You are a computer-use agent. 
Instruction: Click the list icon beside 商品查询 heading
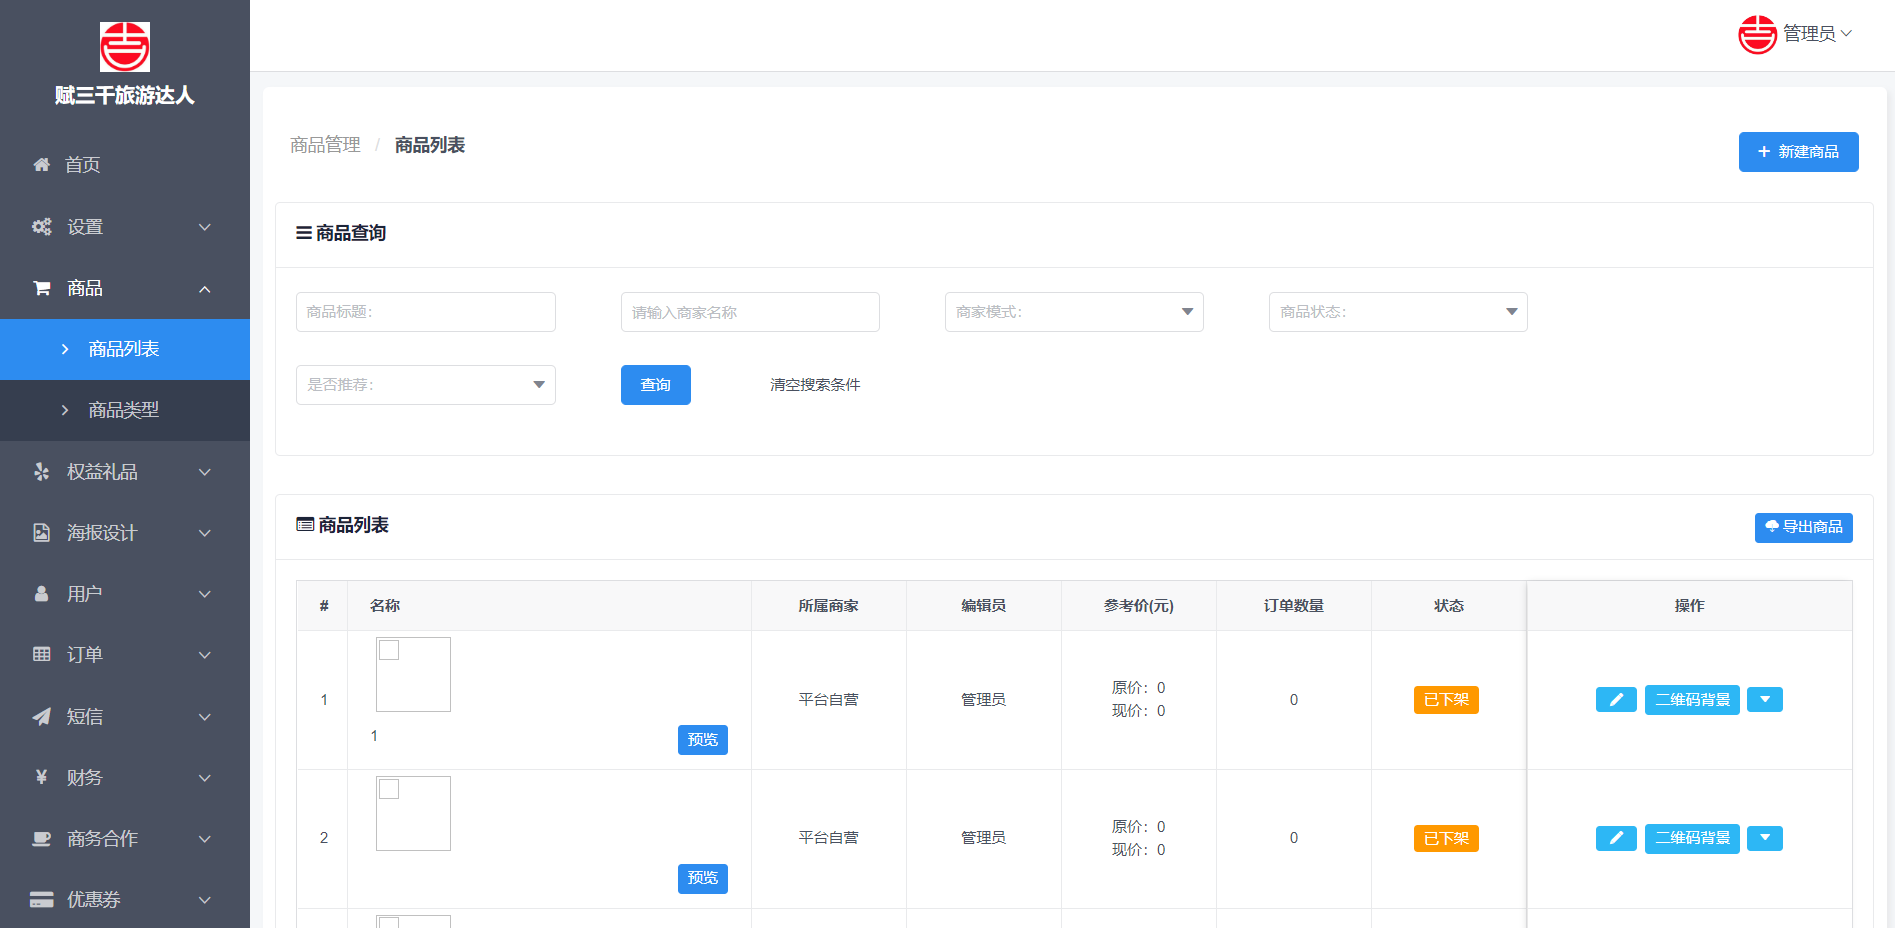[304, 233]
